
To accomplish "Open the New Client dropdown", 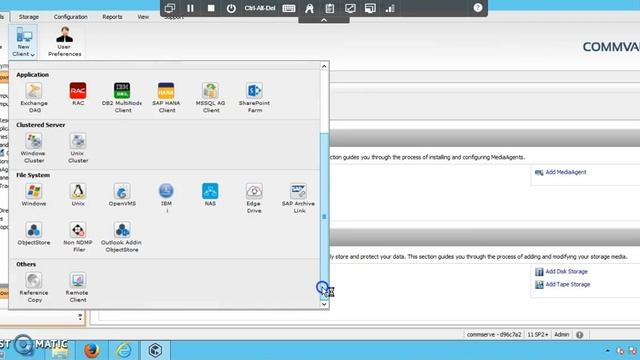I will [23, 42].
